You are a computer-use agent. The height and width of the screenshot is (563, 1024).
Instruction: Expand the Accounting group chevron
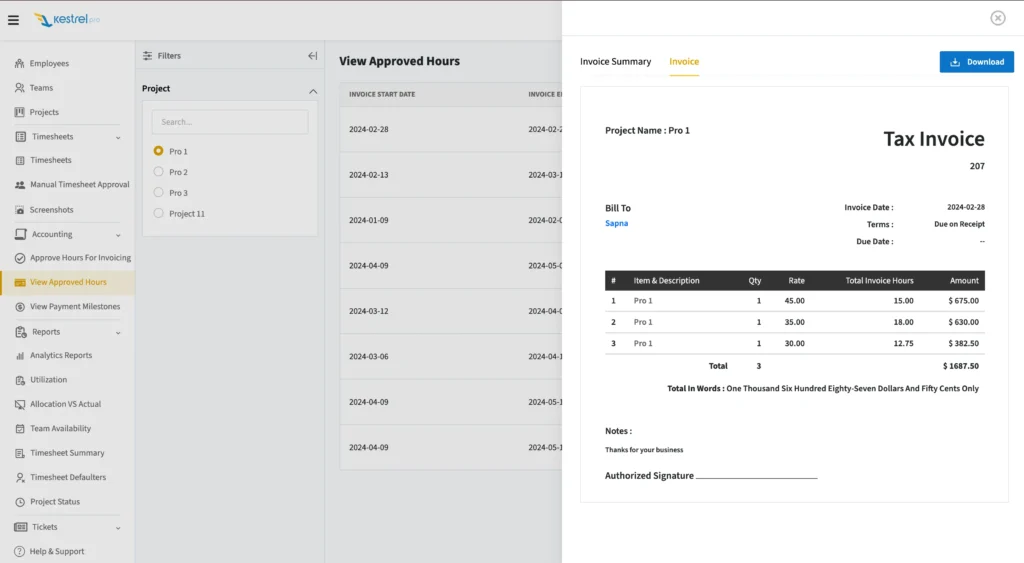pyautogui.click(x=118, y=234)
